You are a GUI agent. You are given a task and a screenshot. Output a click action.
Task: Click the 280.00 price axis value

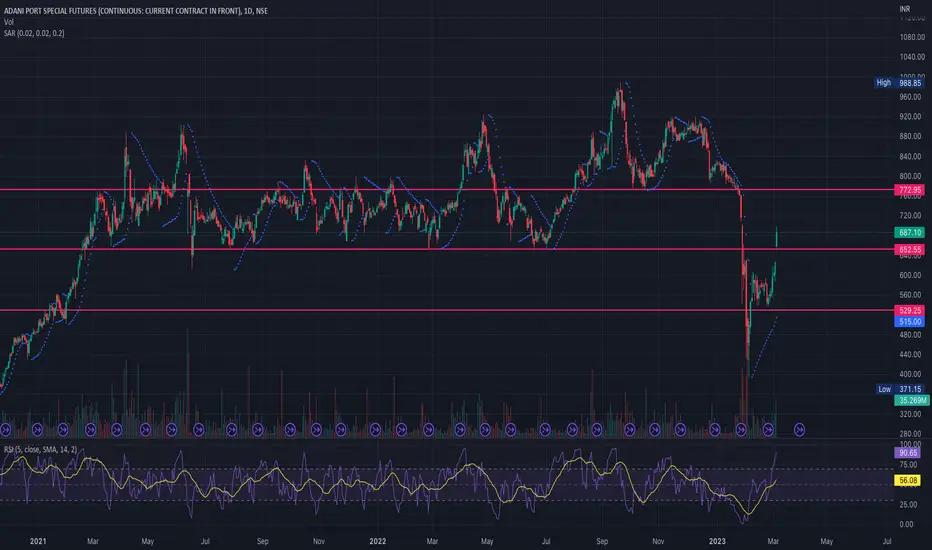tap(910, 434)
